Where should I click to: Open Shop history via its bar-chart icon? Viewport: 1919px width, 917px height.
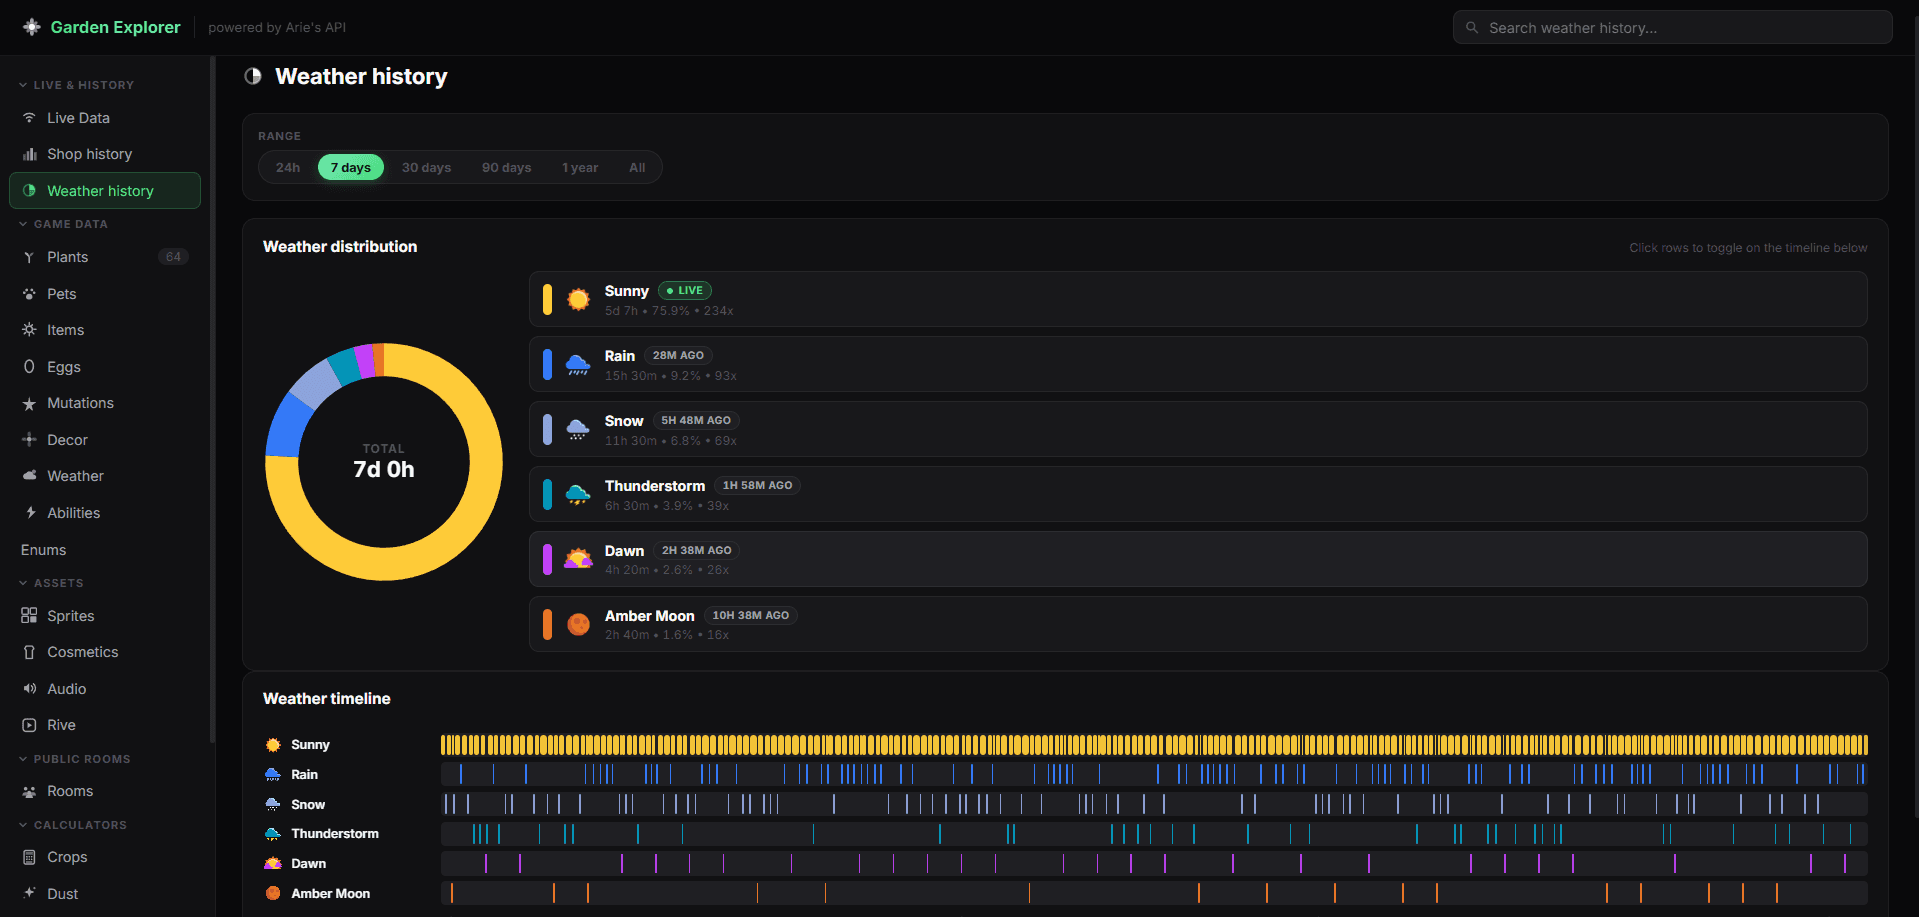[x=29, y=154]
